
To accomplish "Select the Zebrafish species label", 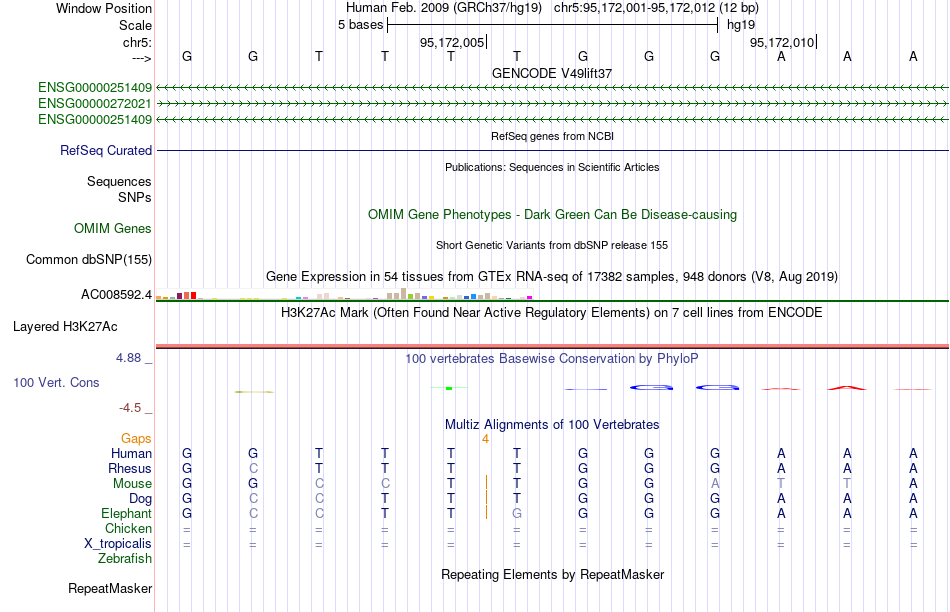I will pos(125,558).
